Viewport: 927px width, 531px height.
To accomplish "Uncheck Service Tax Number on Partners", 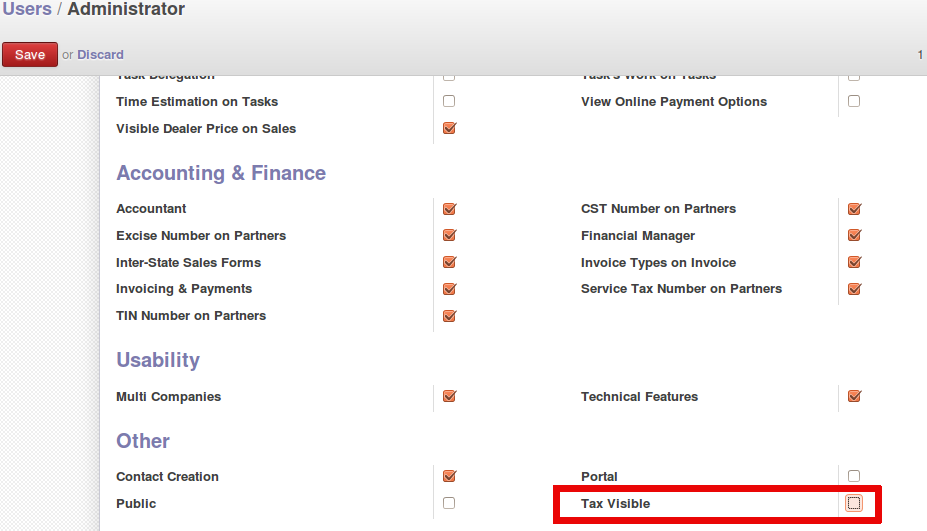I will click(854, 289).
